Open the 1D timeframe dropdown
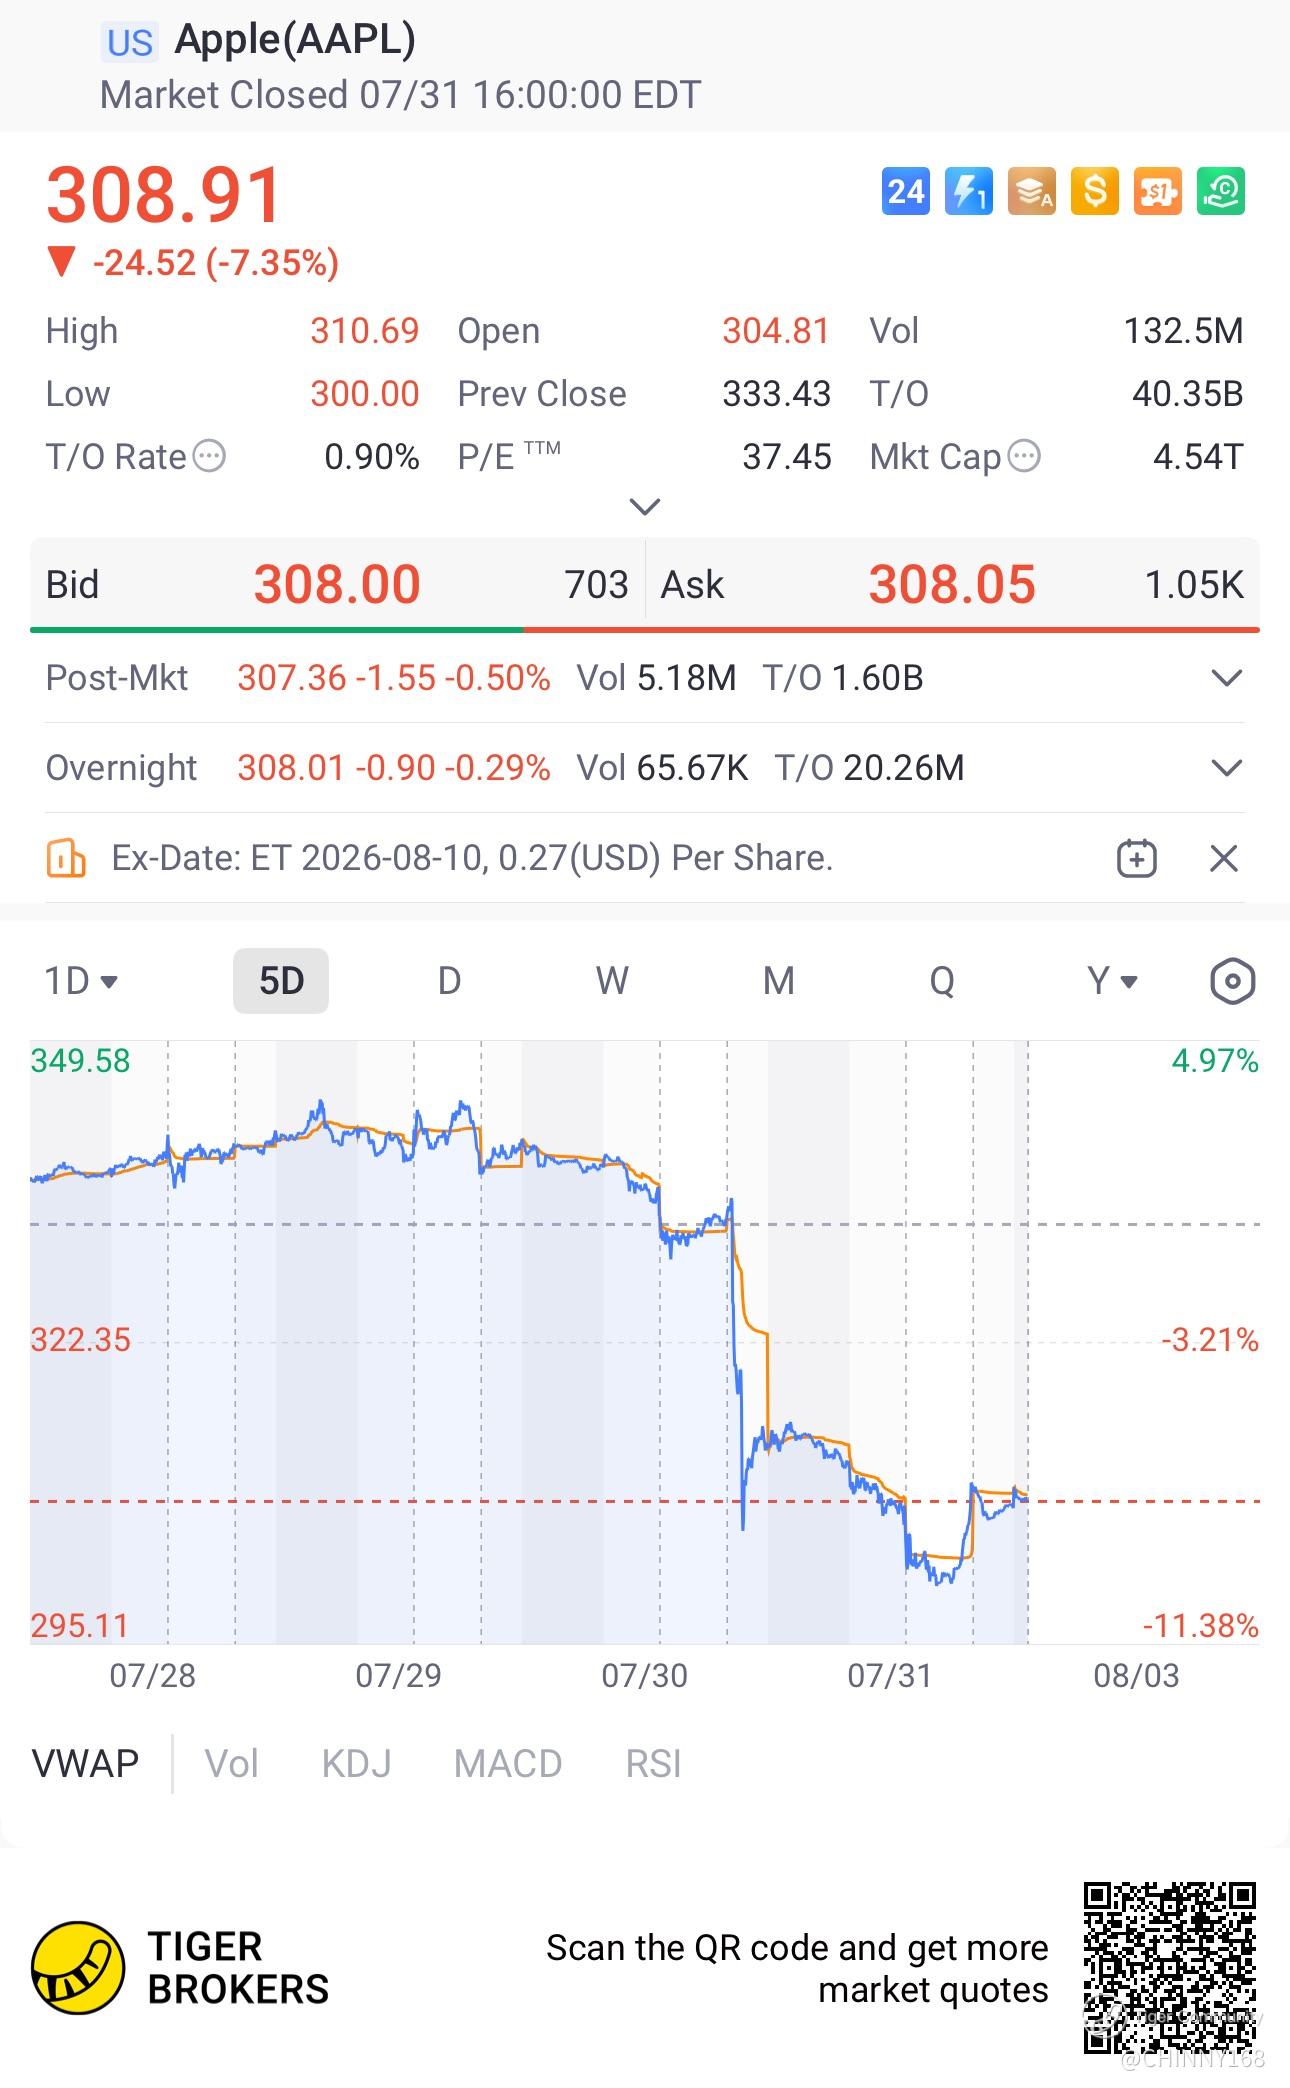Viewport: 1290px width, 2088px height. coord(81,981)
